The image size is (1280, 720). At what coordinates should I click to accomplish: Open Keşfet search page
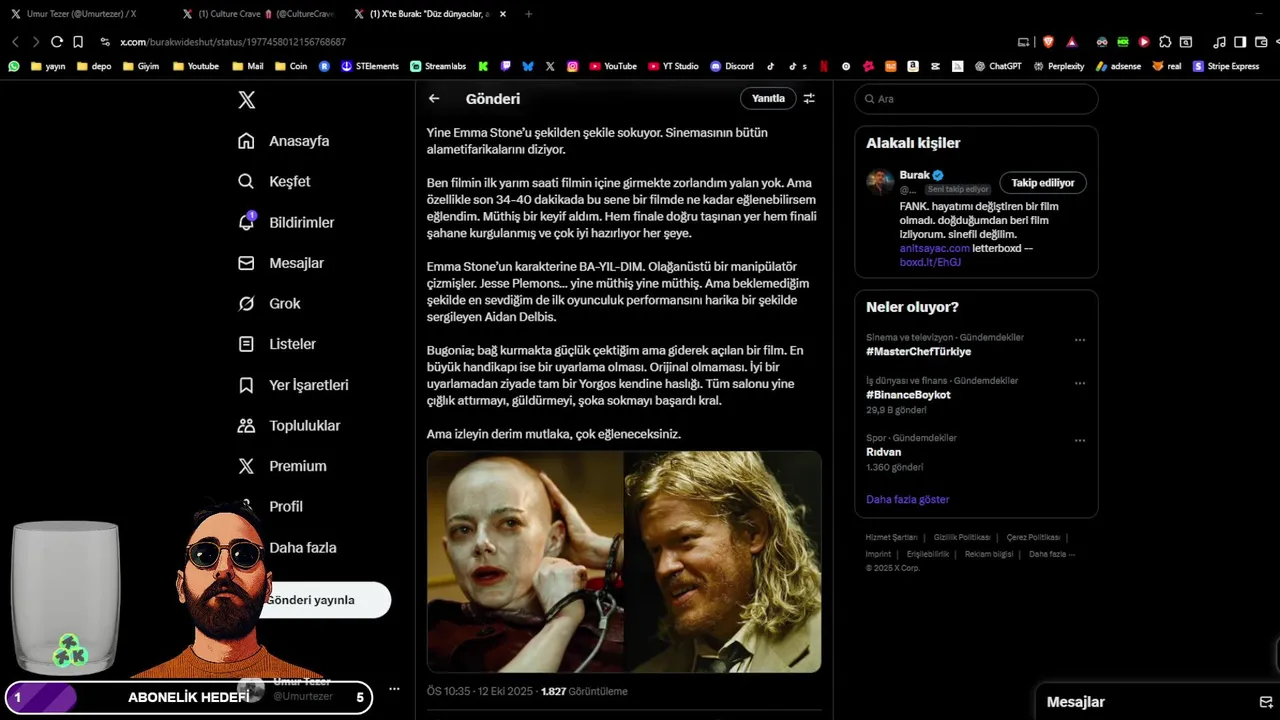click(274, 181)
